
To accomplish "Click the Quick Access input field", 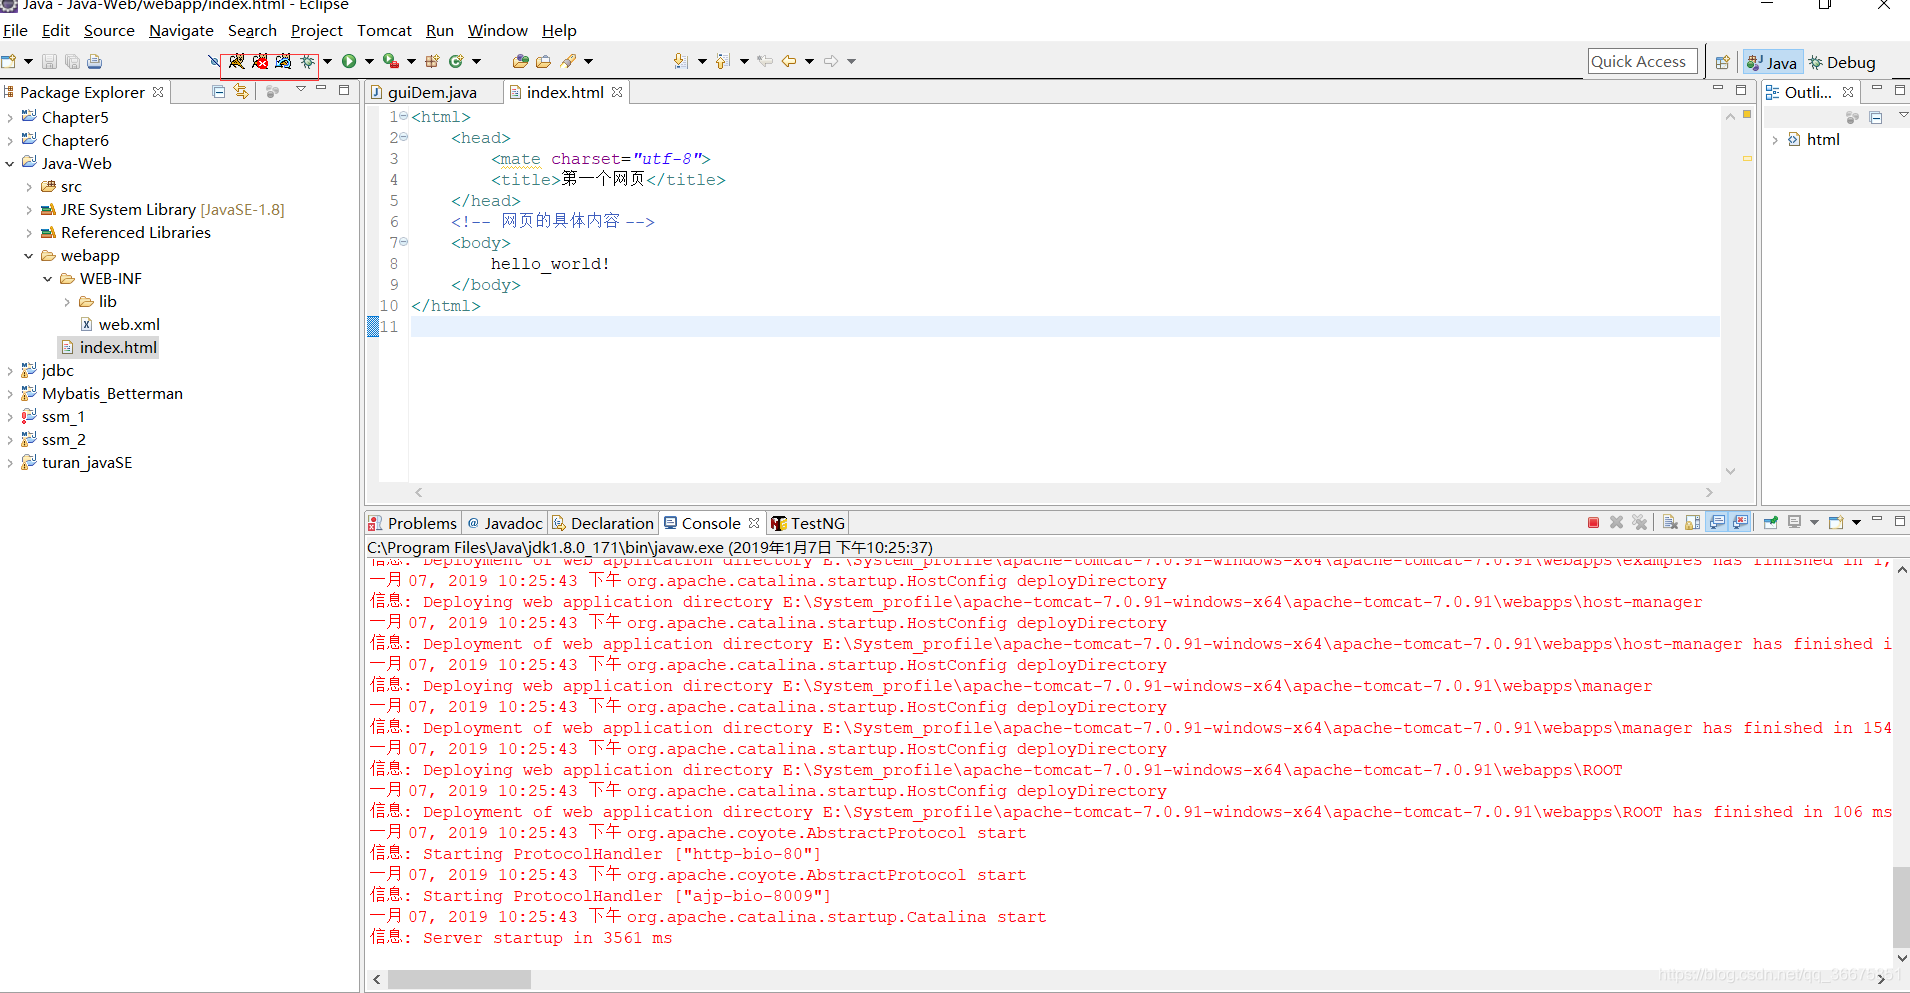I will coord(1642,62).
